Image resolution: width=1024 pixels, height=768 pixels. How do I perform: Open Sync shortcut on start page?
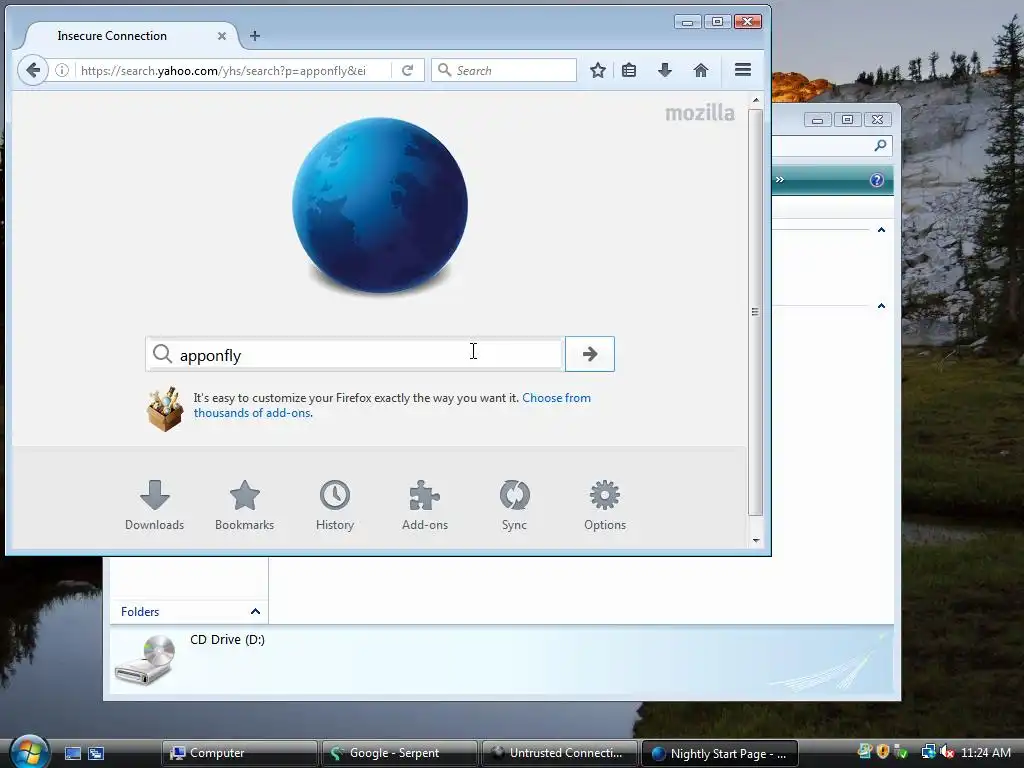coord(515,505)
